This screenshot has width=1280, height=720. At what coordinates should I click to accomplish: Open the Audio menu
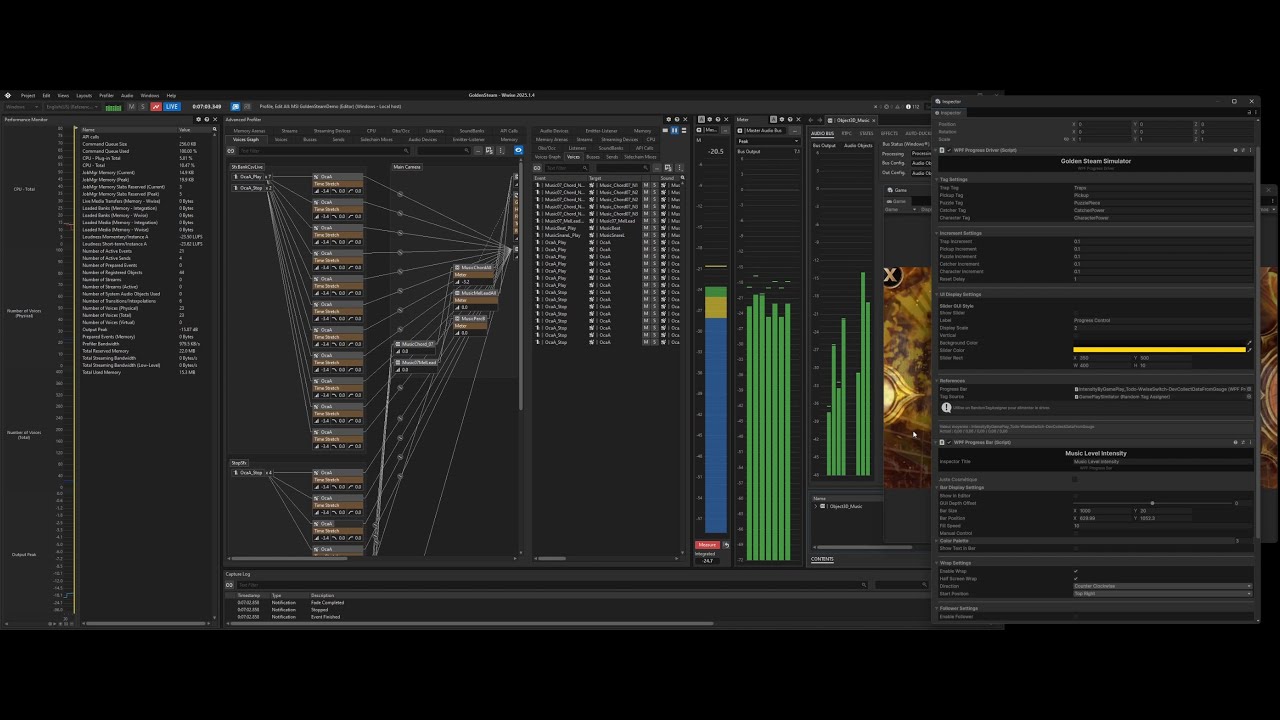coord(127,95)
